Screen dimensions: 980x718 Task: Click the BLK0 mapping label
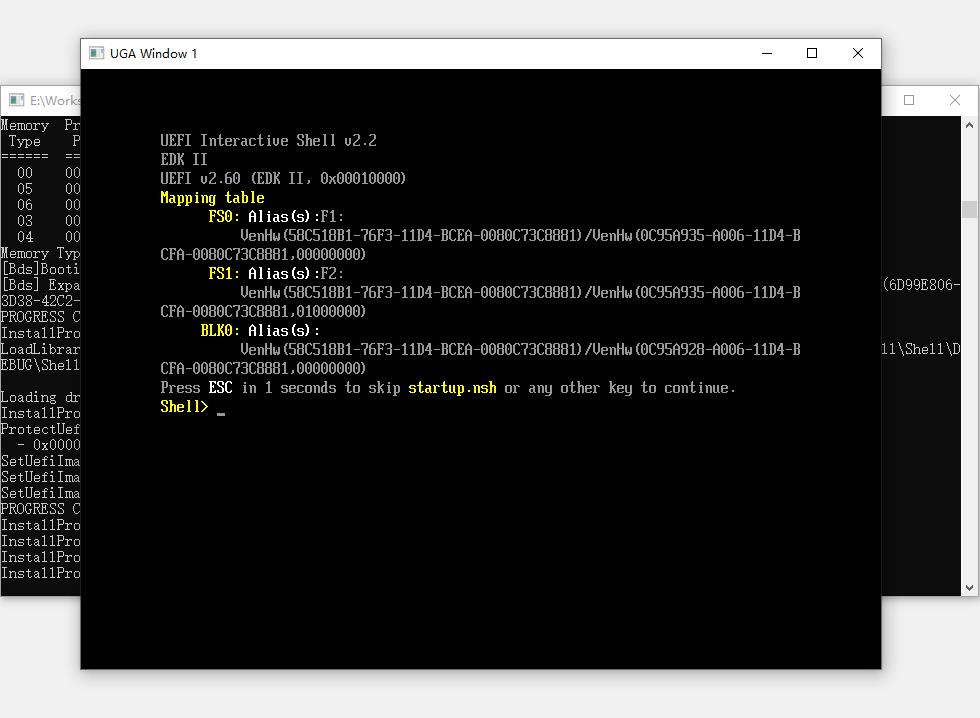click(x=219, y=331)
